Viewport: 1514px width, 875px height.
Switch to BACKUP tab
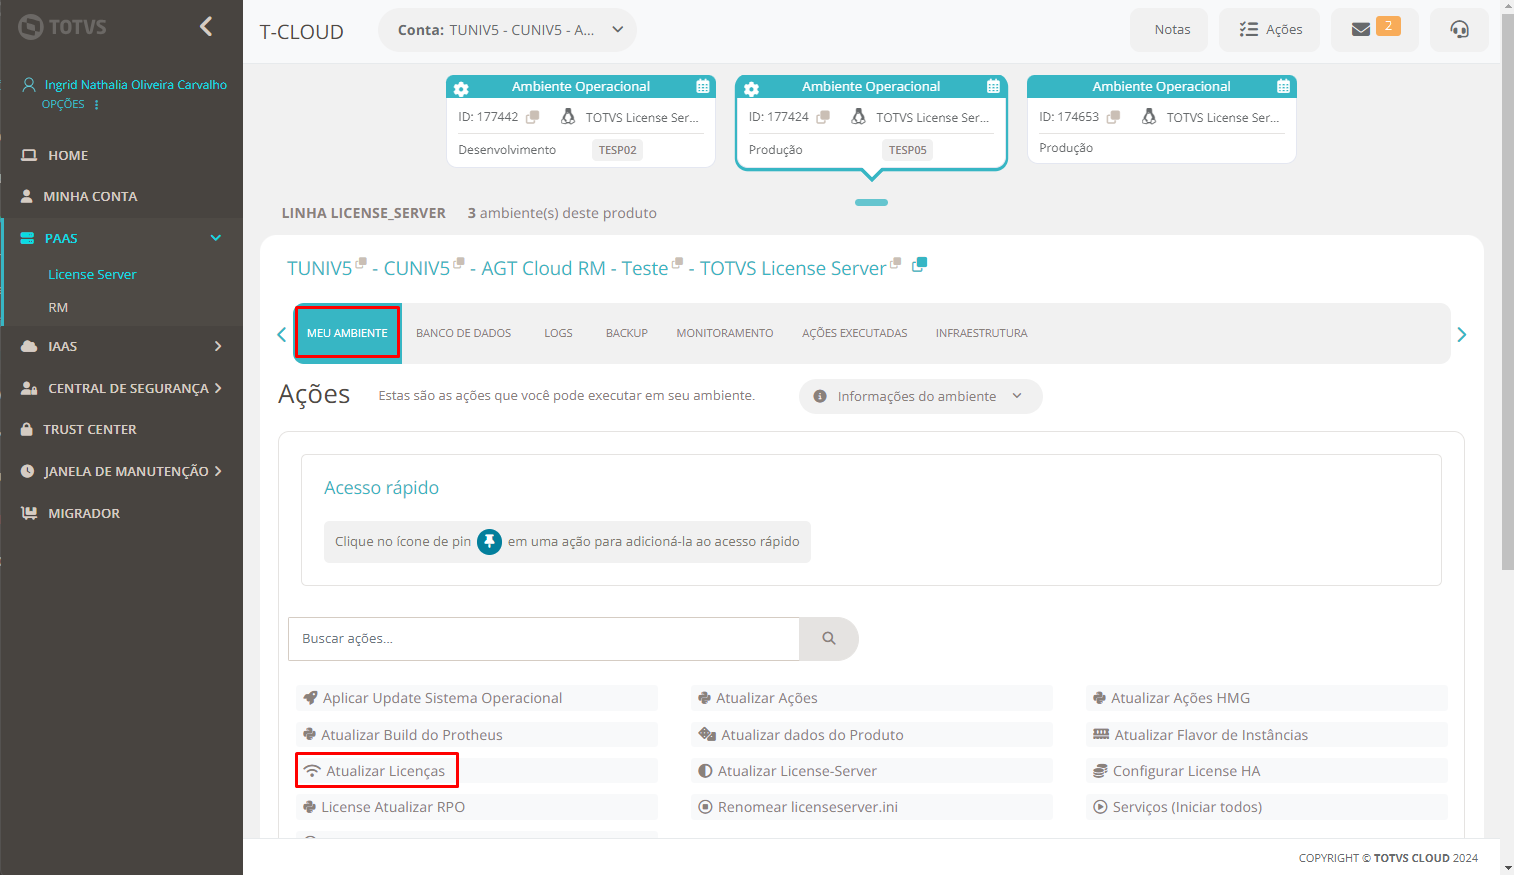(x=627, y=333)
